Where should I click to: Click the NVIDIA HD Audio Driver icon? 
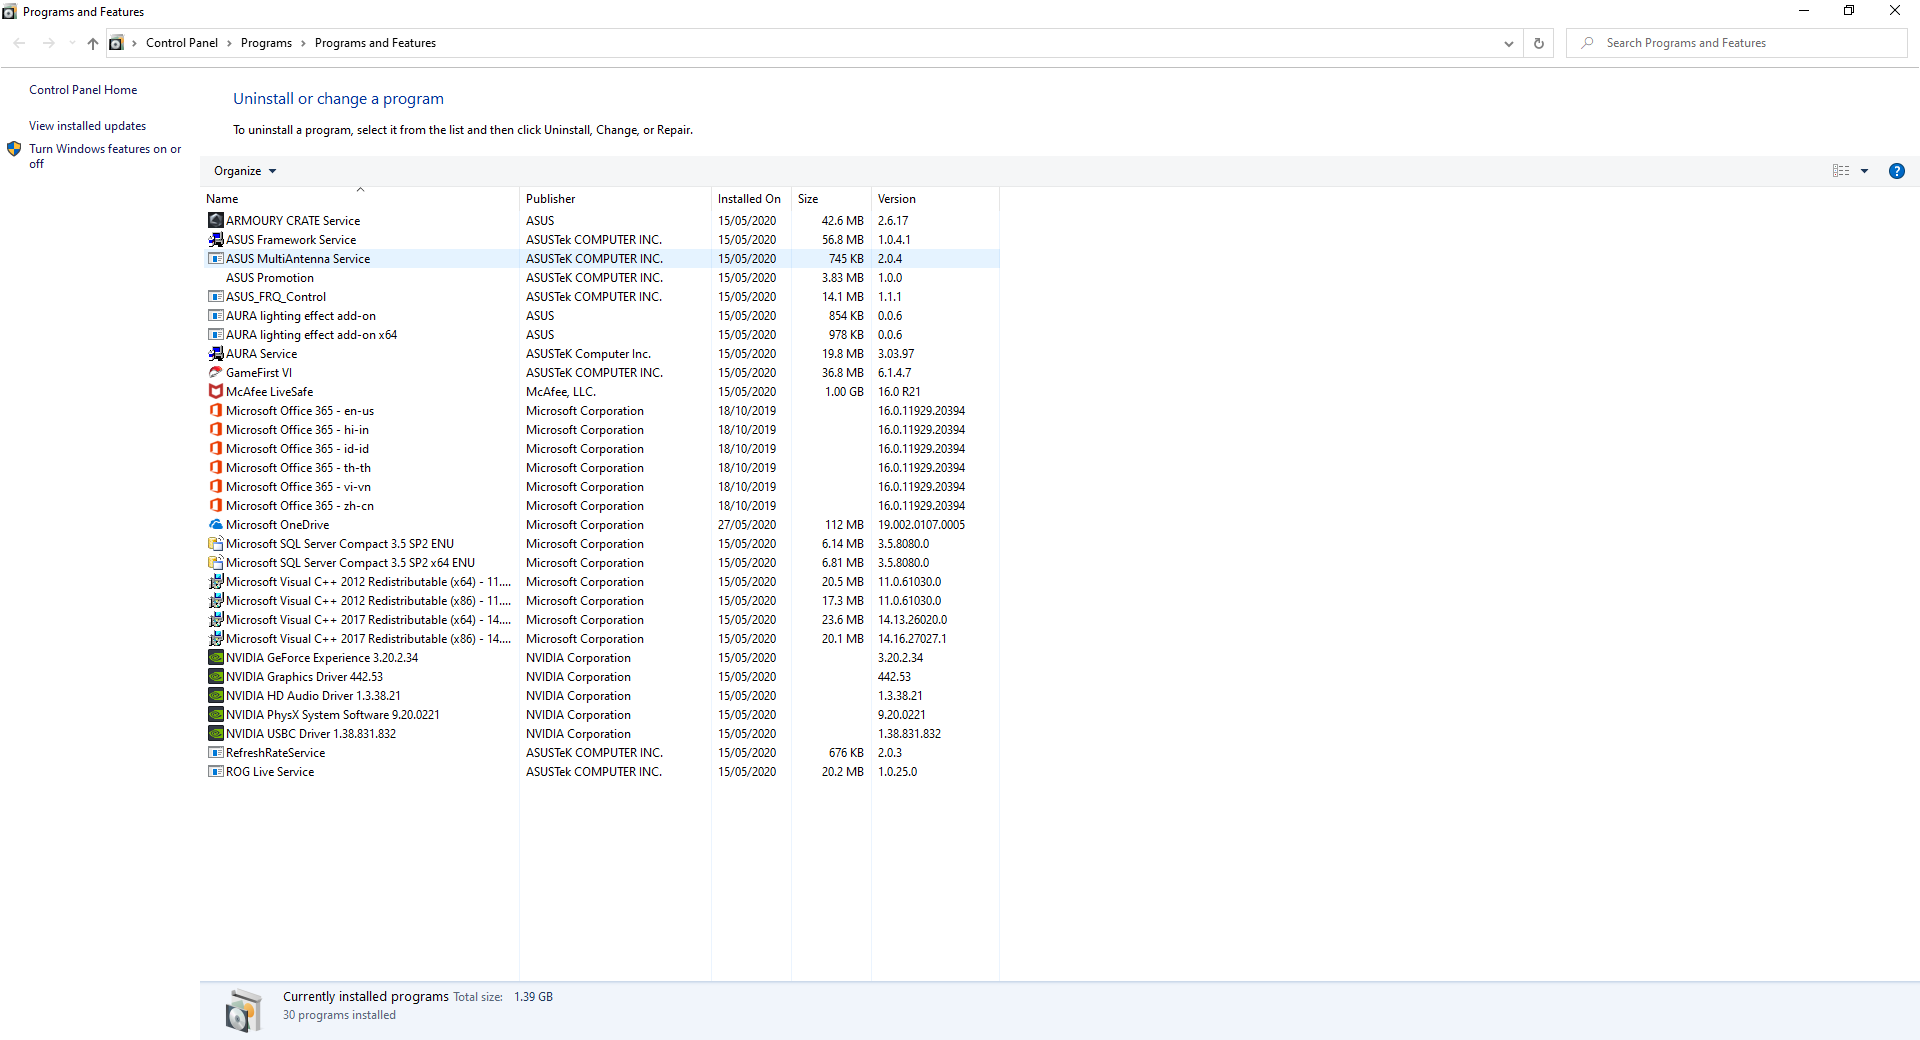[x=215, y=695]
